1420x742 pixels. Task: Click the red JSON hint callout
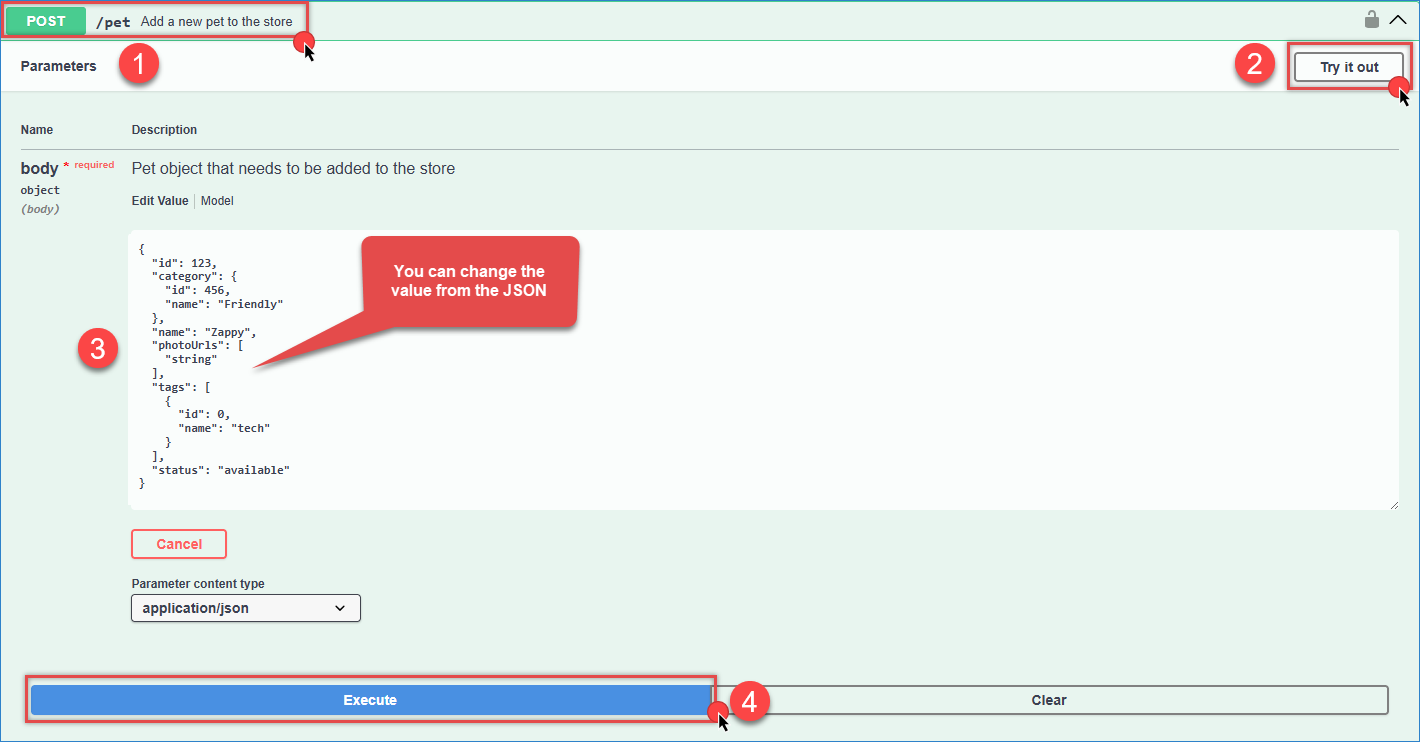(x=469, y=281)
